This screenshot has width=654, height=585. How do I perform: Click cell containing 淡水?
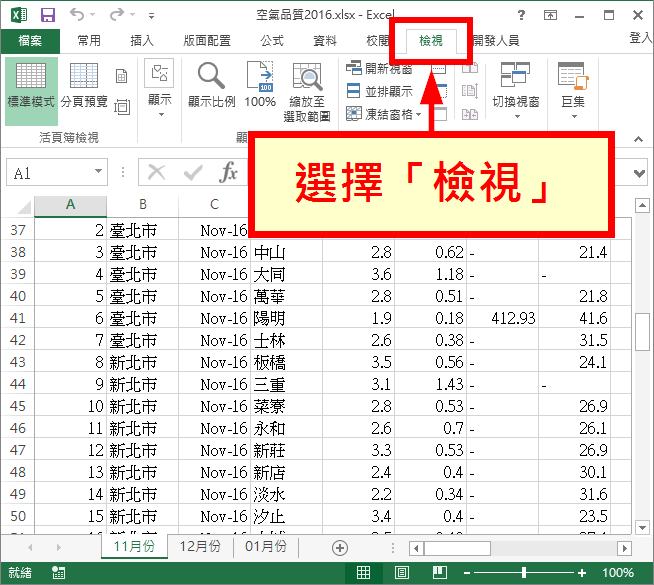coord(286,495)
